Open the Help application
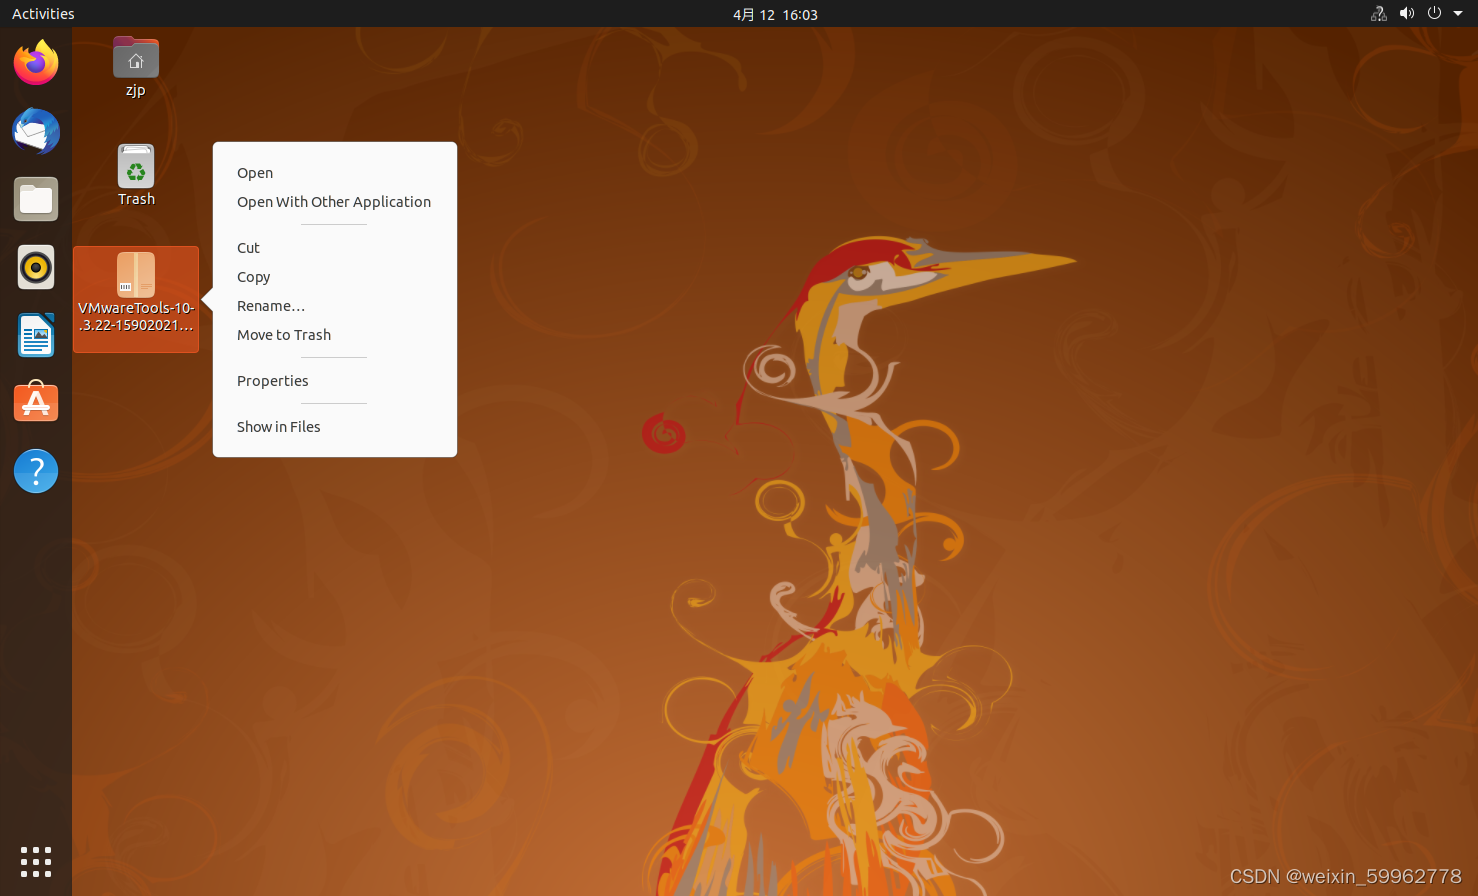Screen dimensions: 1478x896 pos(36,471)
